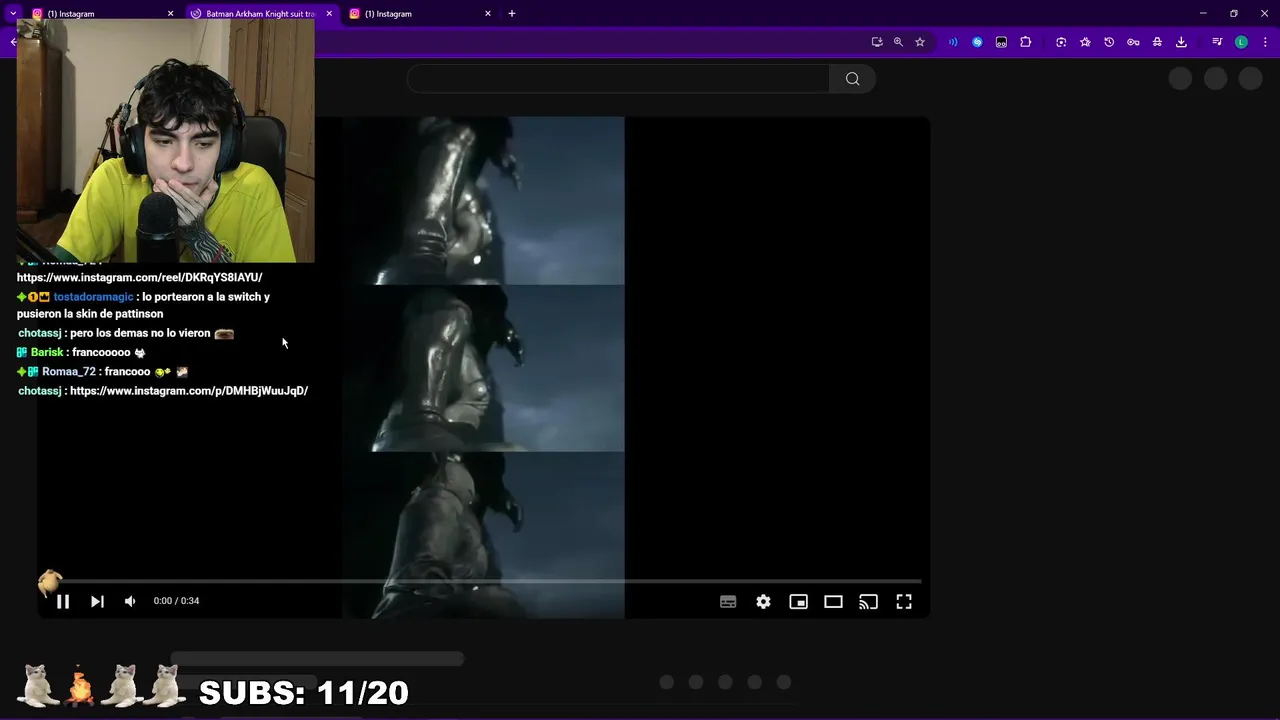Open the tab search dropdown chevron
1280x720 pixels.
click(x=13, y=13)
